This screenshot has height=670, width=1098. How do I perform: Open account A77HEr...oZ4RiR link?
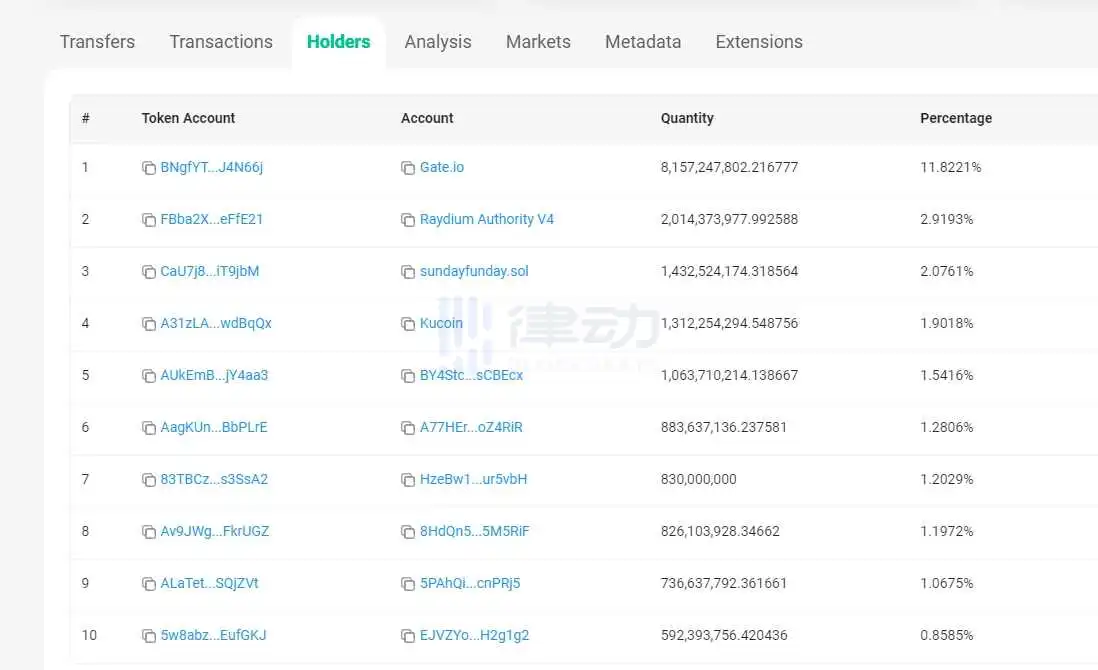coord(471,427)
